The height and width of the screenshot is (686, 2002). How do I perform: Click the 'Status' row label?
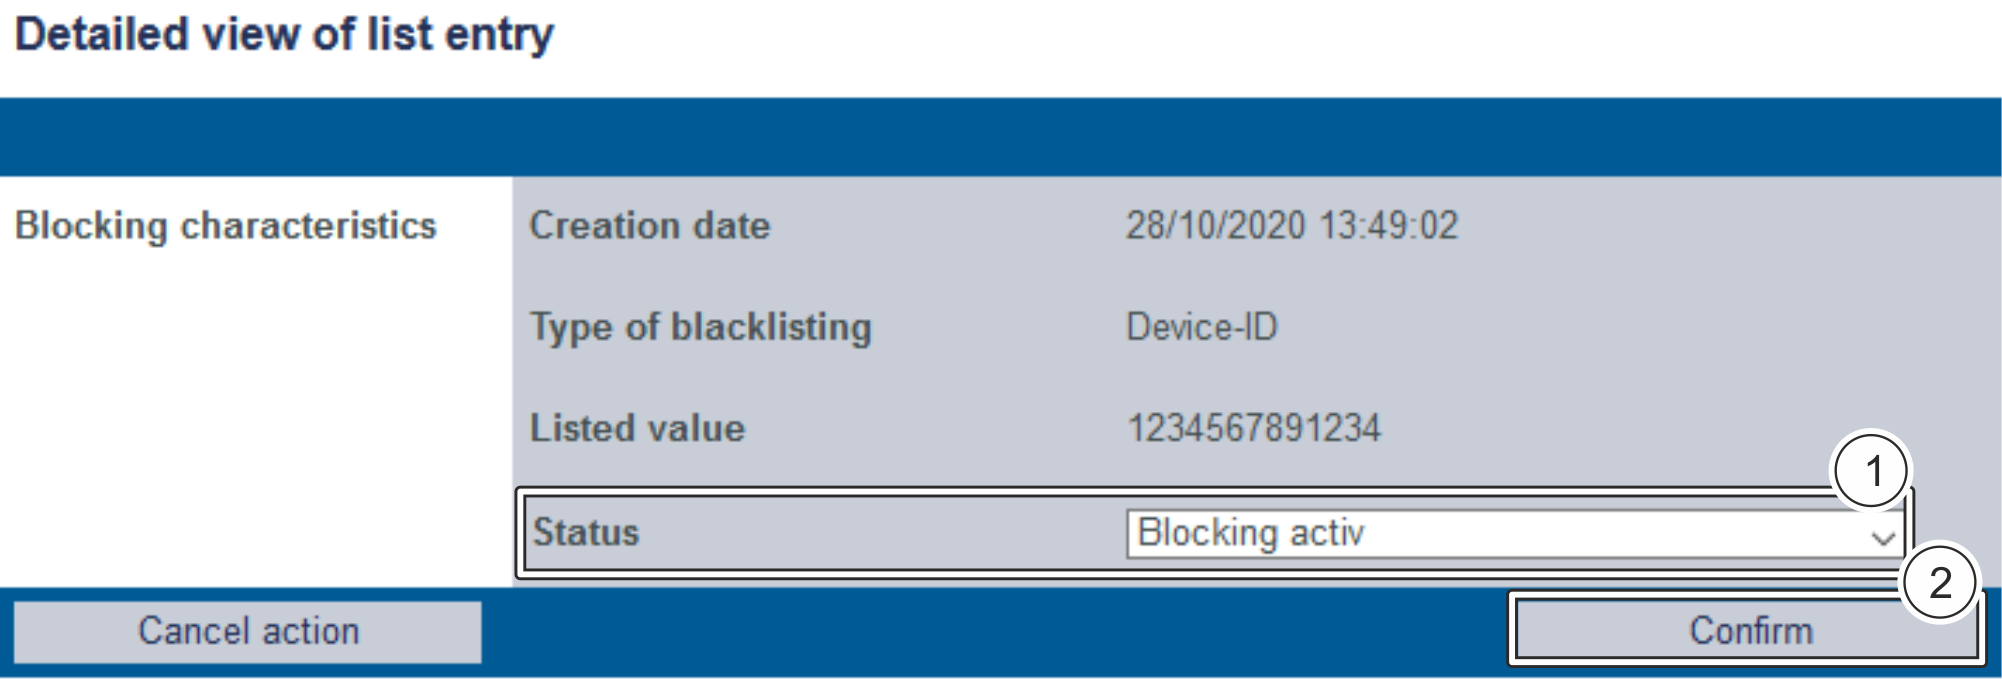pos(586,533)
